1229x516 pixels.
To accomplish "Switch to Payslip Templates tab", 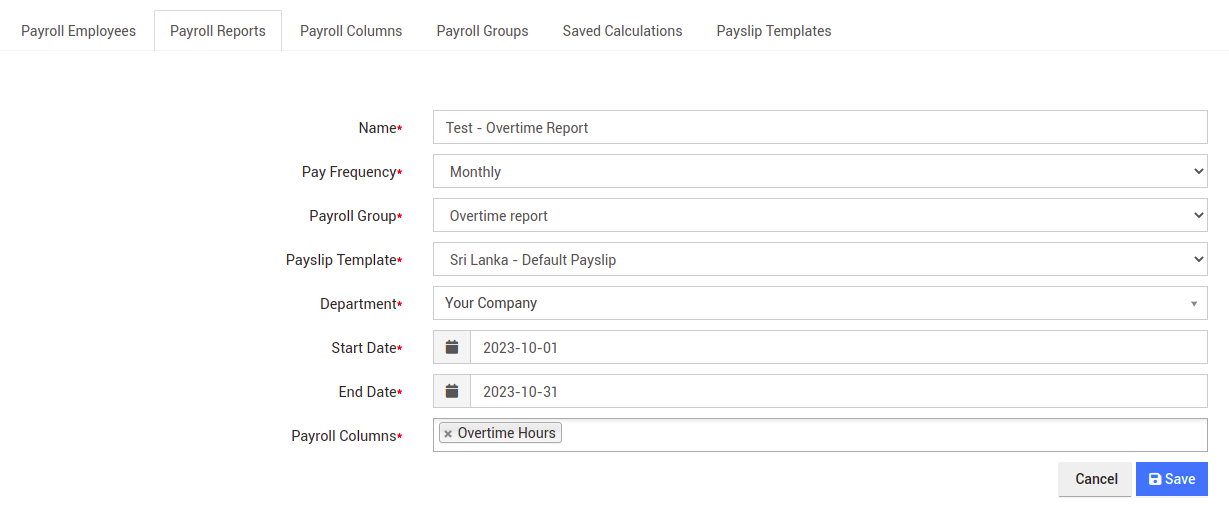I will [774, 31].
